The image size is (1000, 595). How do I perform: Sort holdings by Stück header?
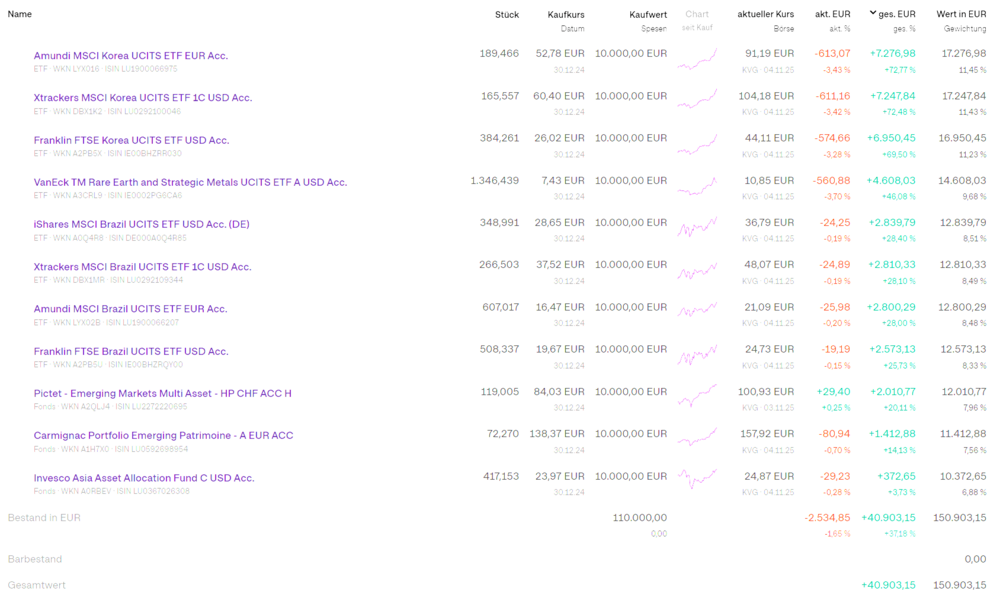(x=507, y=15)
